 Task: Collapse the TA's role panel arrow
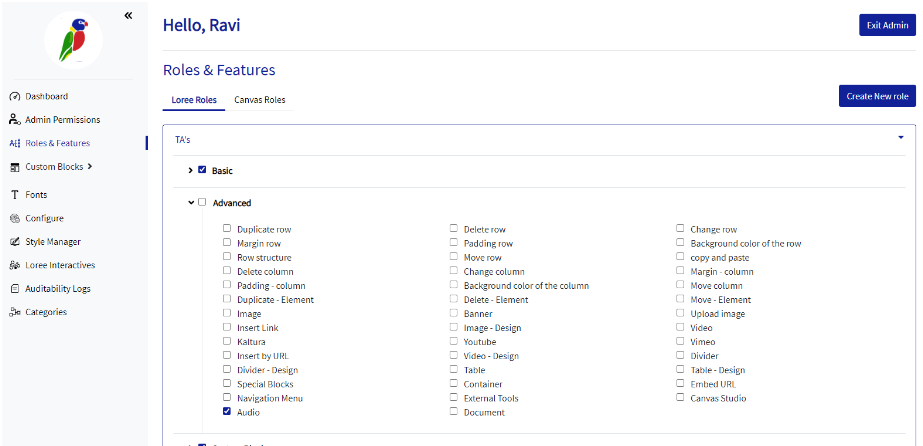[x=900, y=138]
